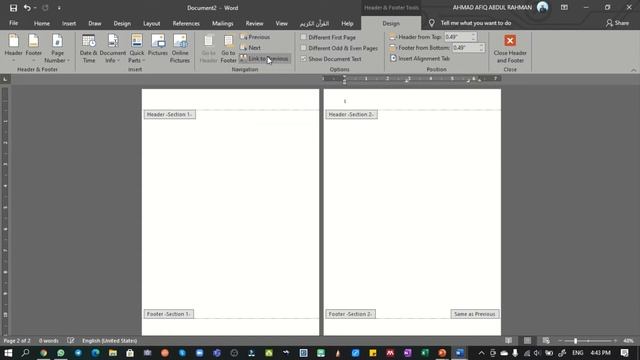Save the document from Quick Access toolbar

[x=13, y=8]
